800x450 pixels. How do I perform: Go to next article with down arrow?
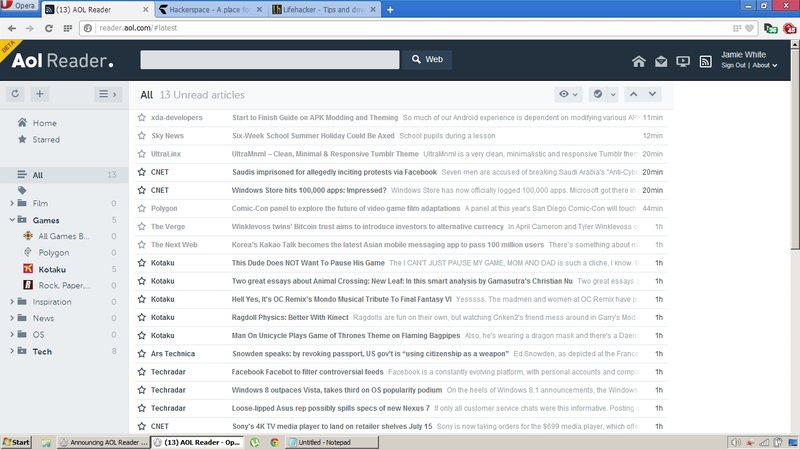pos(652,94)
